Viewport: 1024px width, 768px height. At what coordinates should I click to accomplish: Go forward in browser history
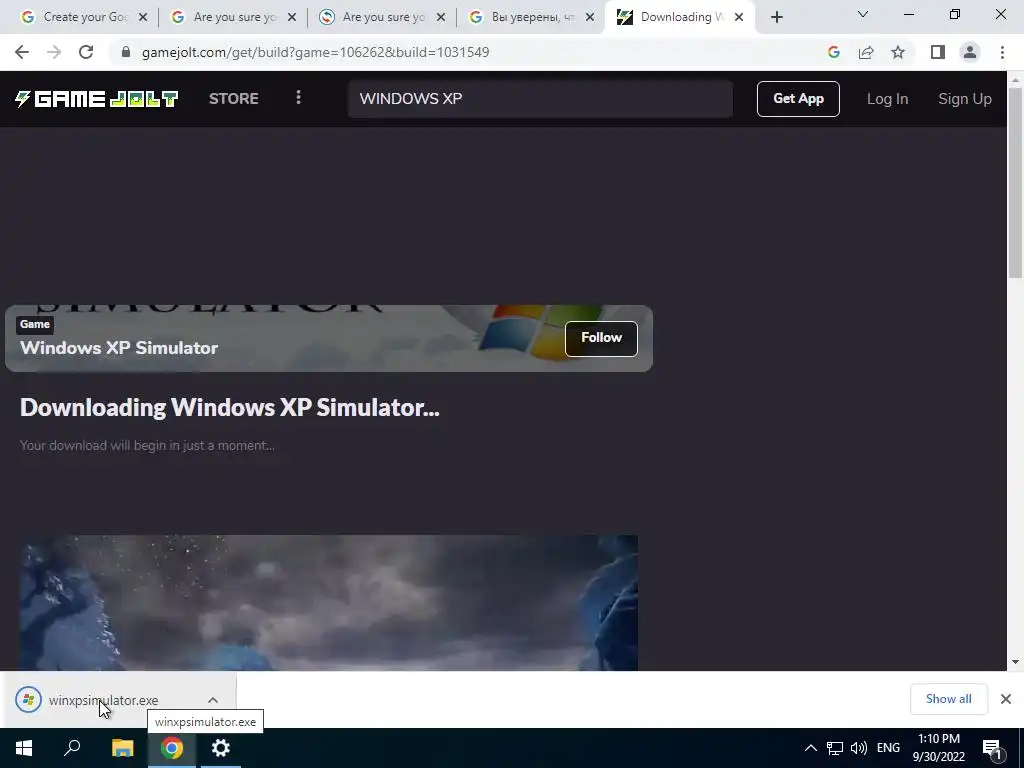(54, 52)
